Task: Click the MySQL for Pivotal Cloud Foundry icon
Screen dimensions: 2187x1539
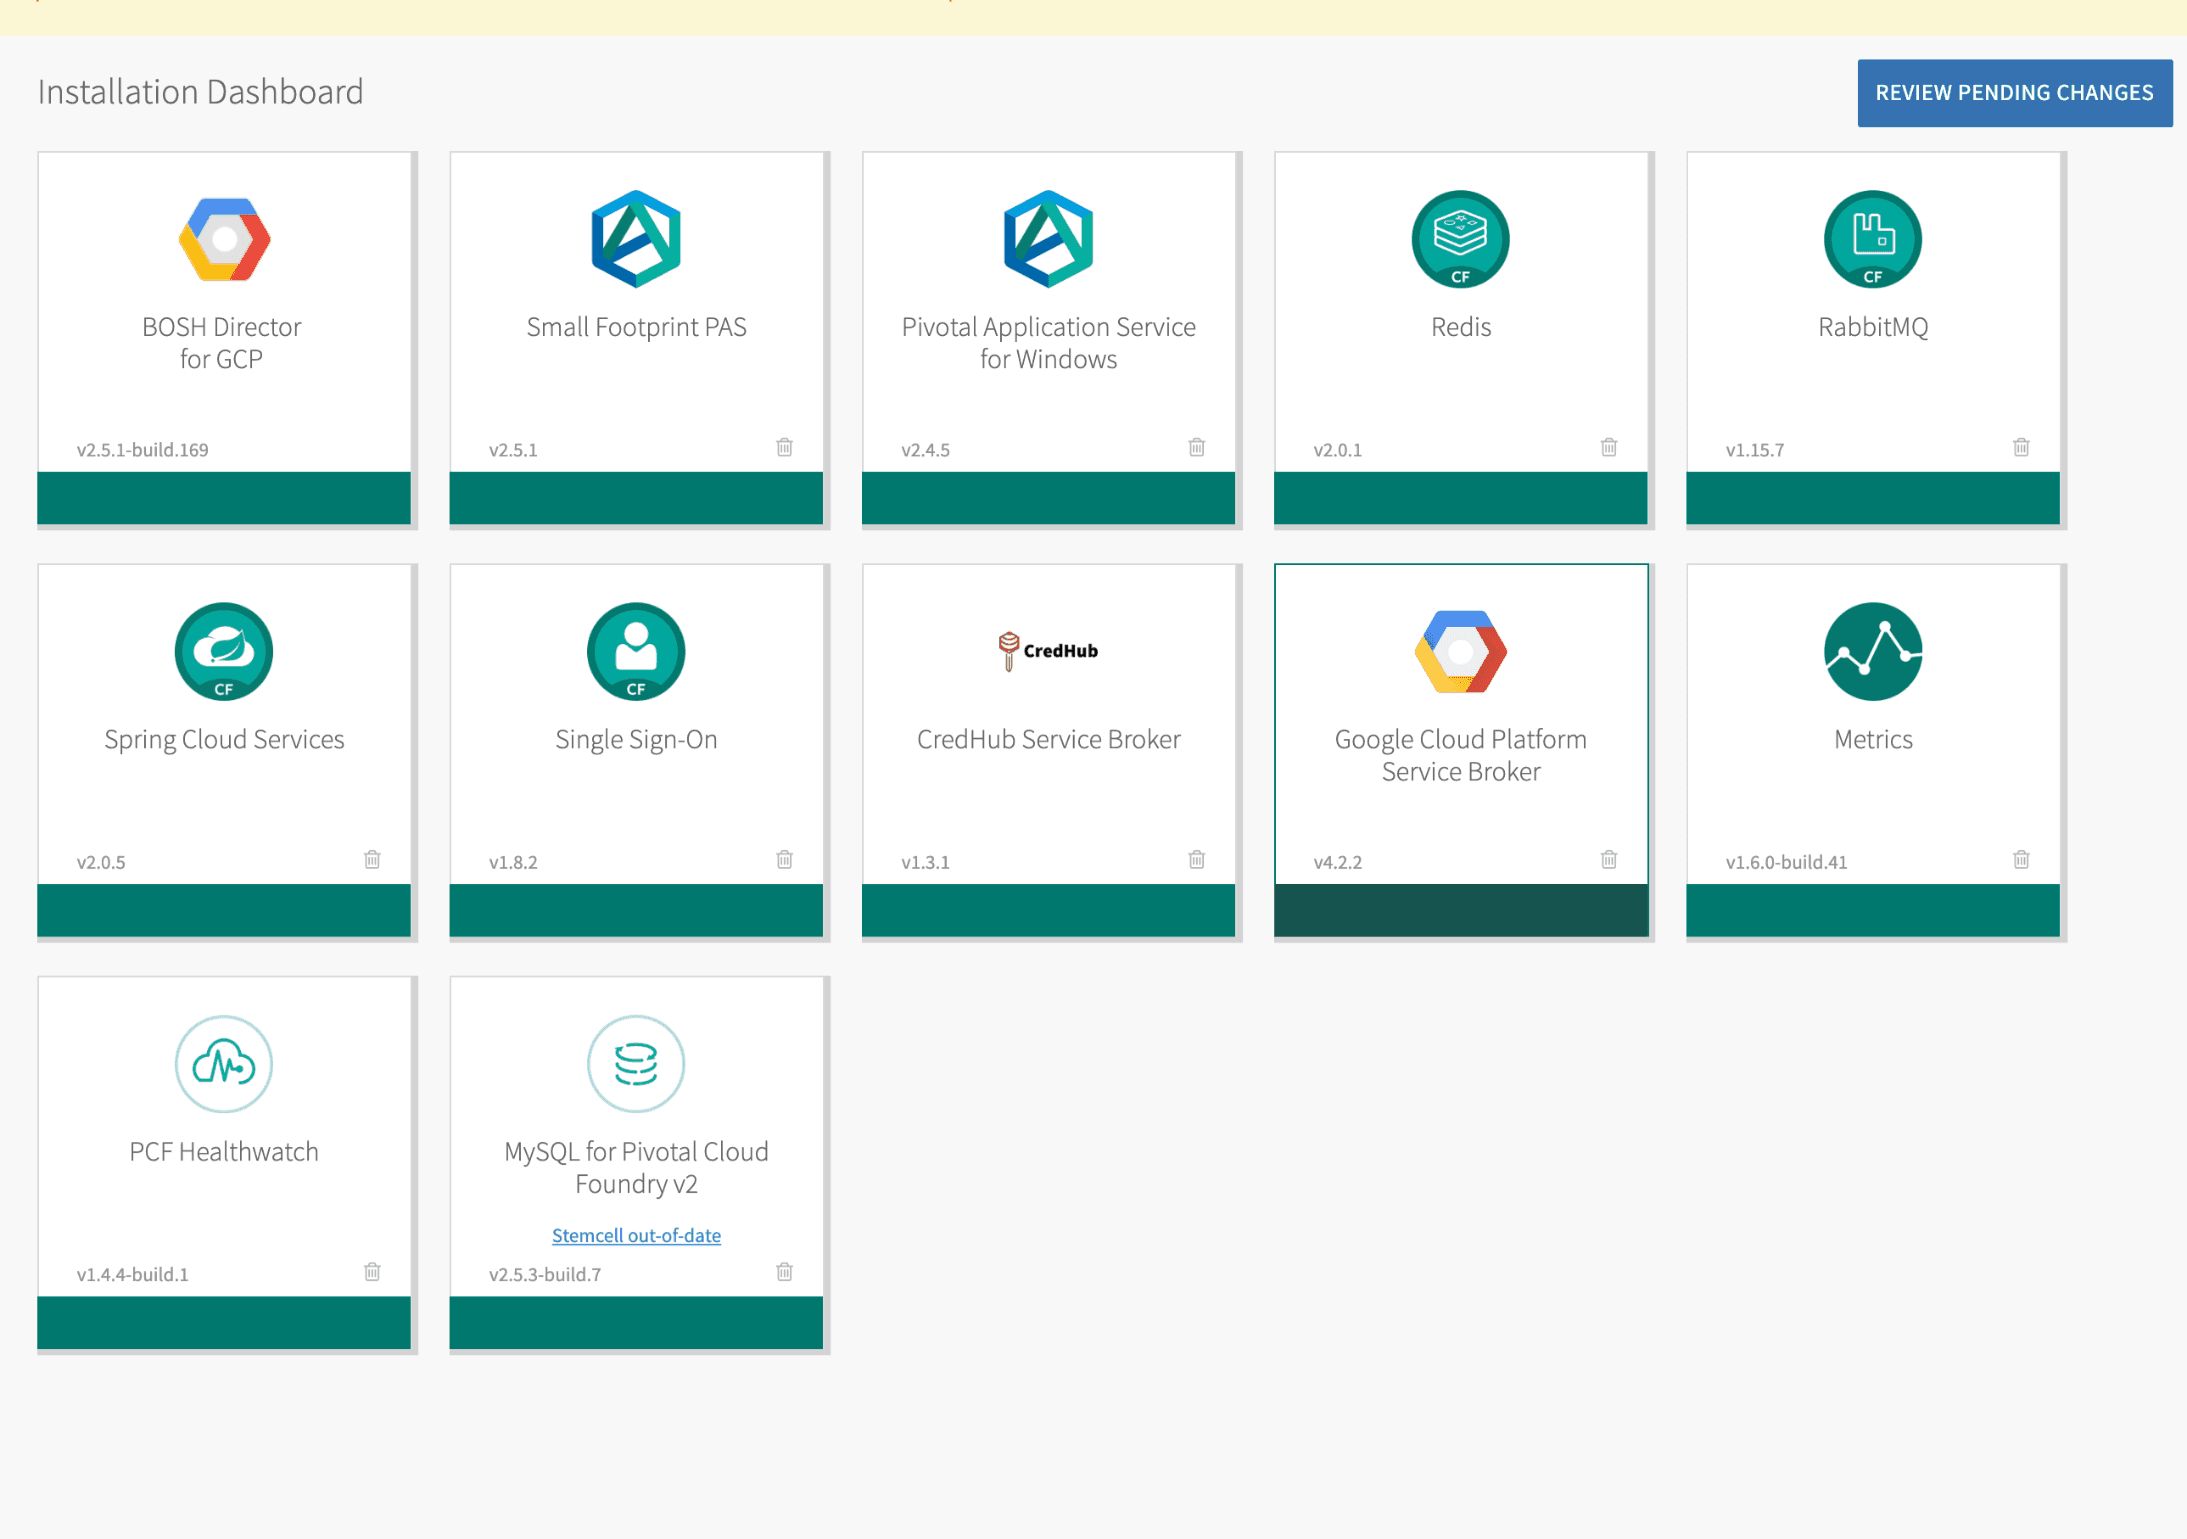Action: pyautogui.click(x=636, y=1064)
